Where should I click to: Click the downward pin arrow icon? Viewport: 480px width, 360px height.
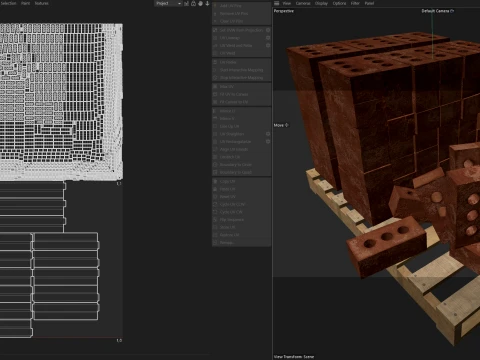pyautogui.click(x=207, y=3)
